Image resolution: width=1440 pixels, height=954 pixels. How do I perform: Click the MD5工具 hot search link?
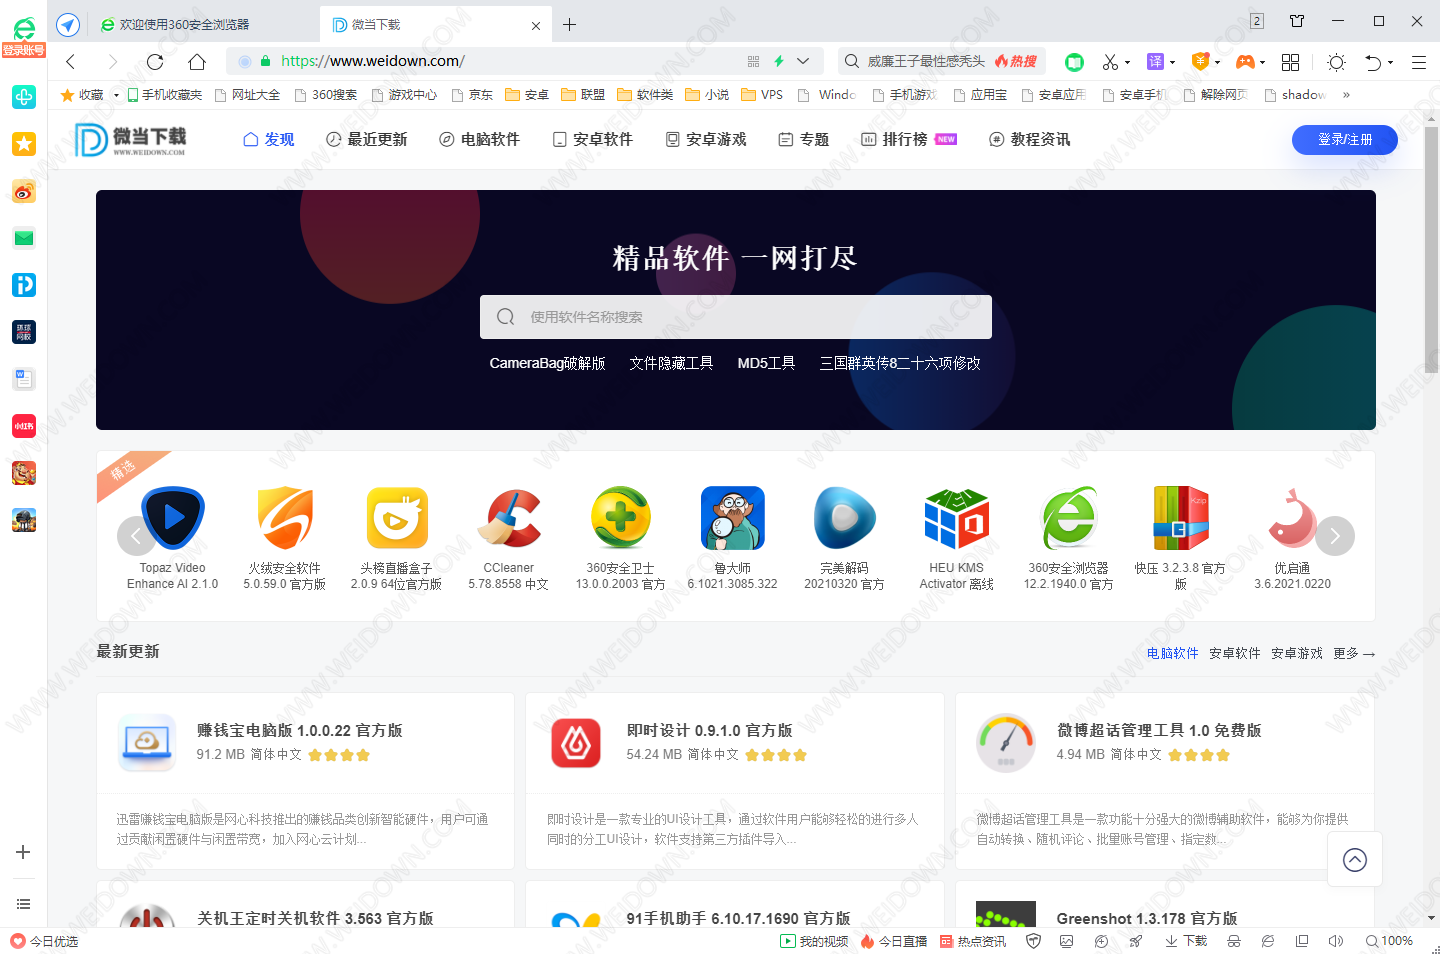click(766, 363)
